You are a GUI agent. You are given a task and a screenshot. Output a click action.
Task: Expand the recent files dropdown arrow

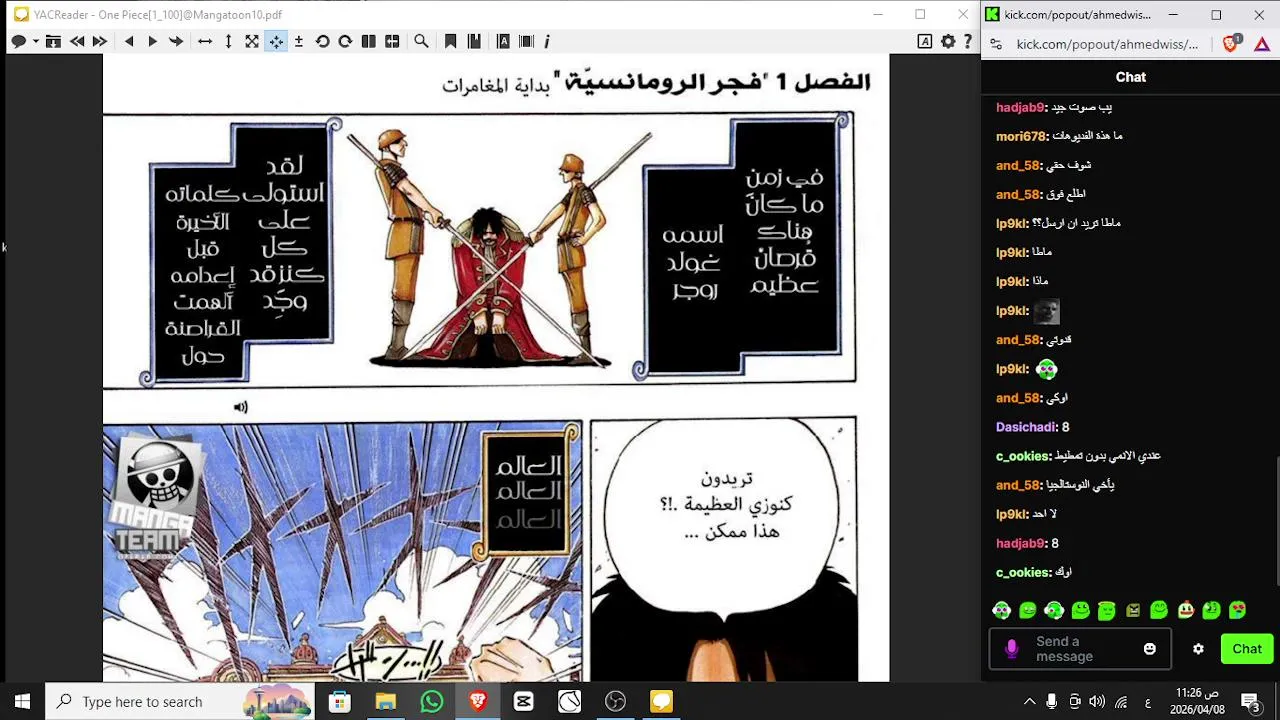coord(35,41)
